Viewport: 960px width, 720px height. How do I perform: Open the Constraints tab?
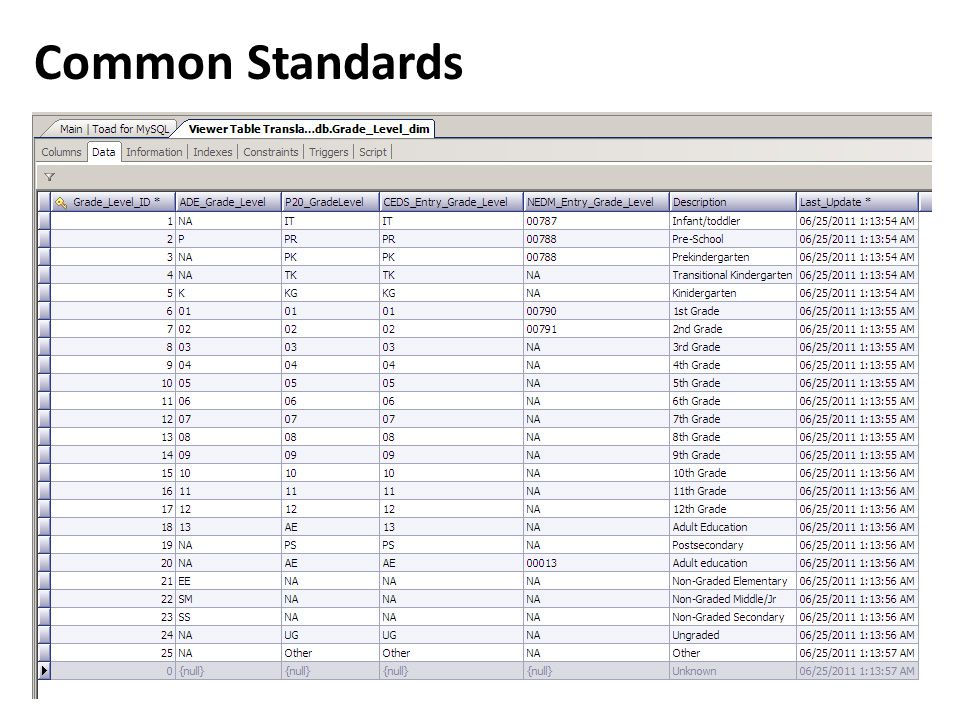[271, 152]
